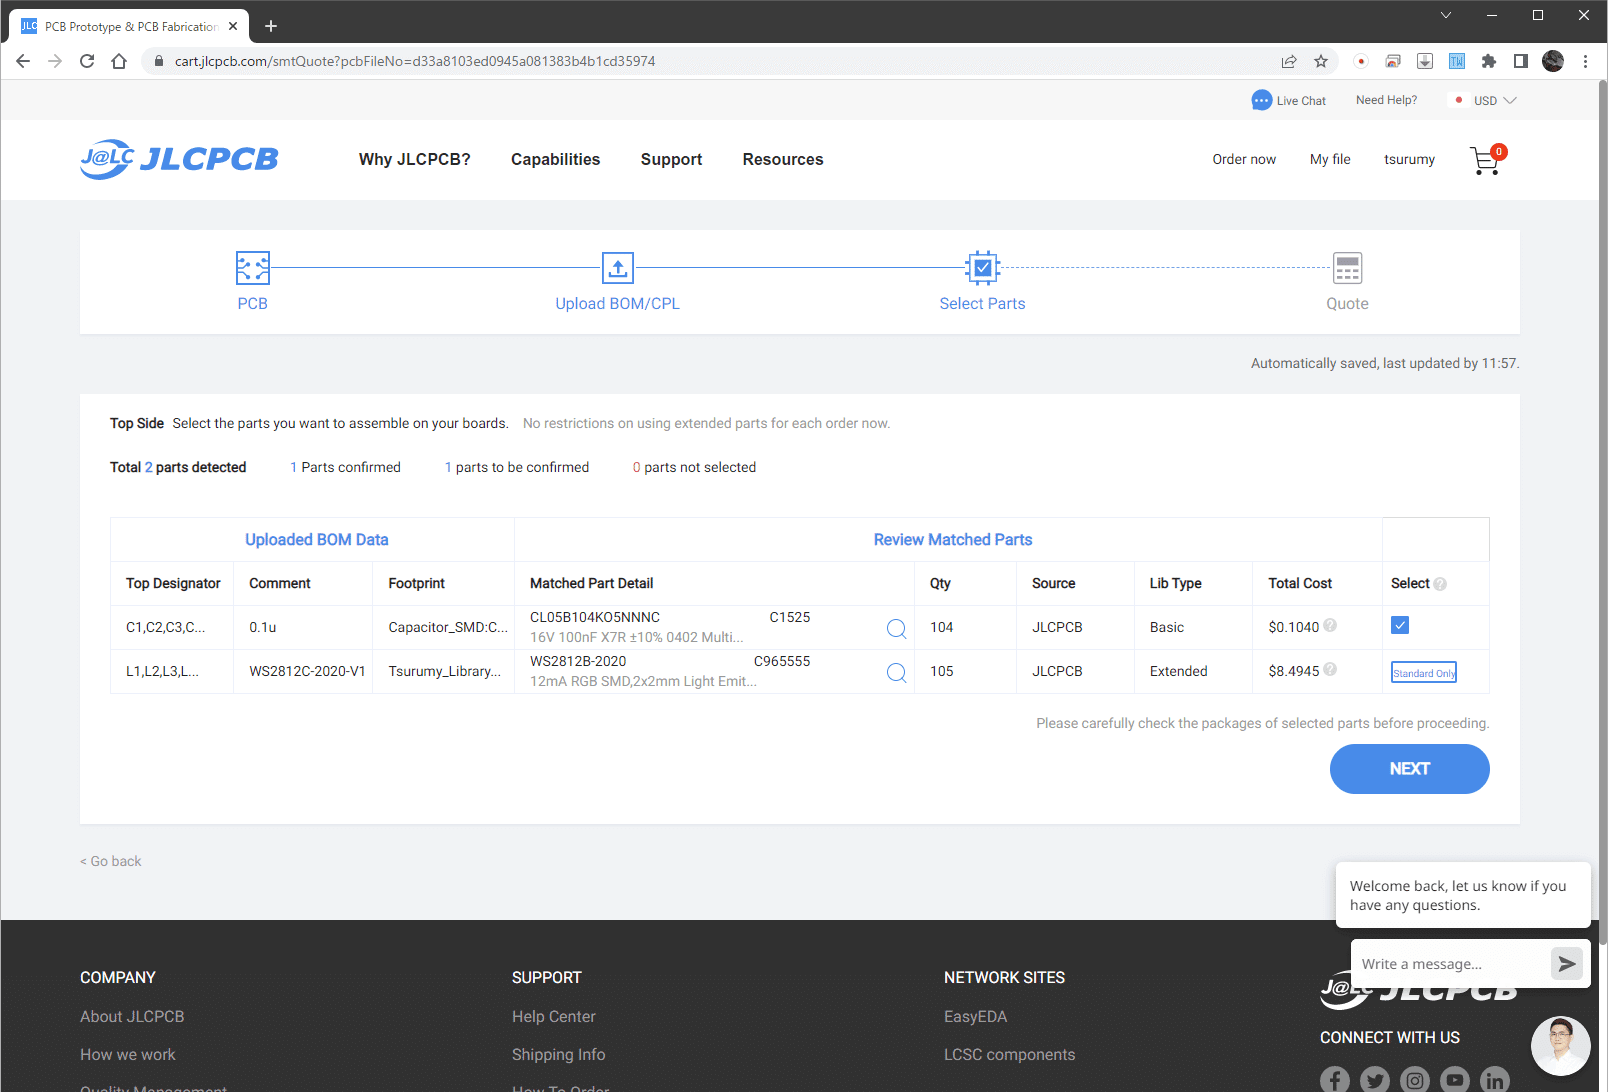The height and width of the screenshot is (1092, 1609).
Task: Open Help Center footer link
Action: (x=554, y=1016)
